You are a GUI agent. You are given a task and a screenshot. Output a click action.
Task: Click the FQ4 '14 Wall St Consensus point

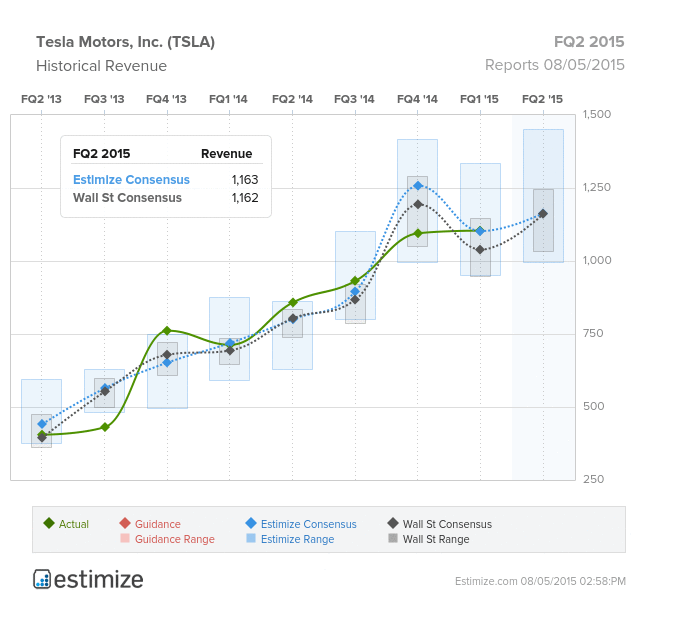418,204
